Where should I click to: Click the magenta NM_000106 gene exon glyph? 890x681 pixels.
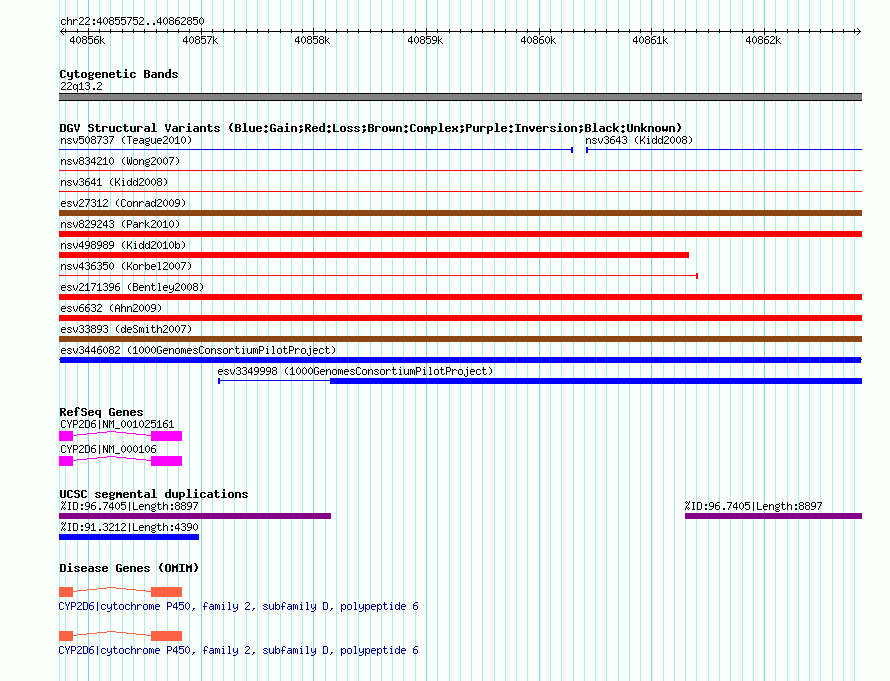click(x=120, y=461)
